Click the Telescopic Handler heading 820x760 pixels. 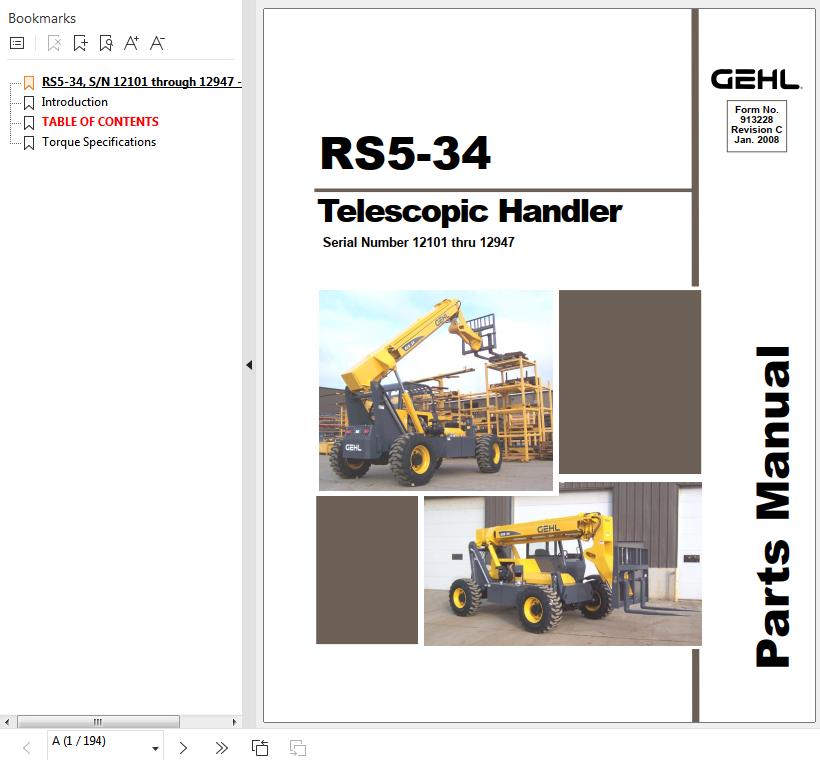click(x=470, y=211)
